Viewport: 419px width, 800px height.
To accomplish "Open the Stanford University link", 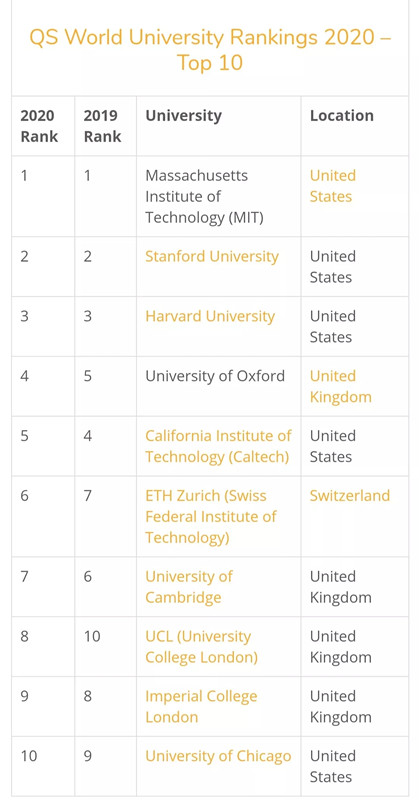I will (212, 256).
